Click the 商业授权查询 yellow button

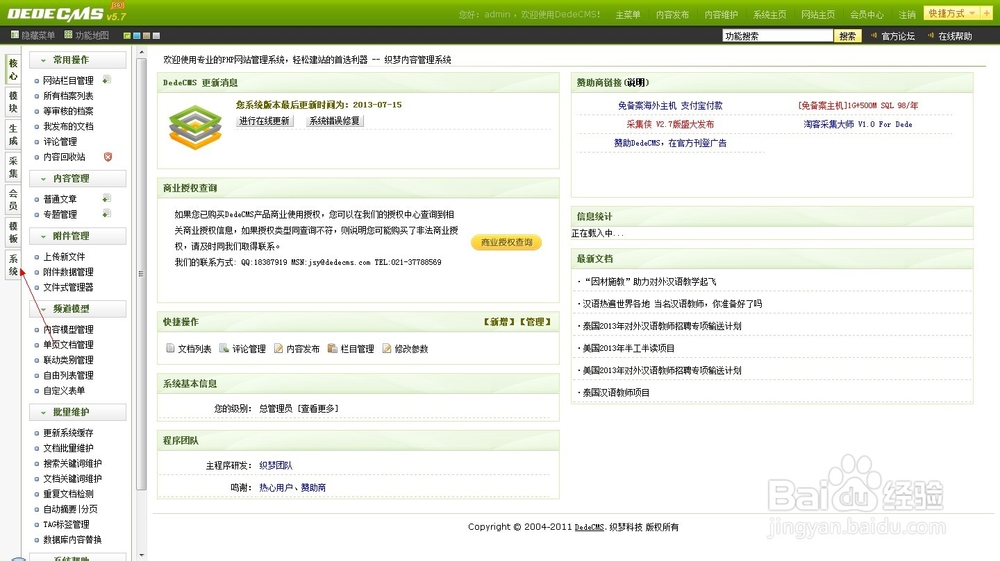(x=506, y=242)
